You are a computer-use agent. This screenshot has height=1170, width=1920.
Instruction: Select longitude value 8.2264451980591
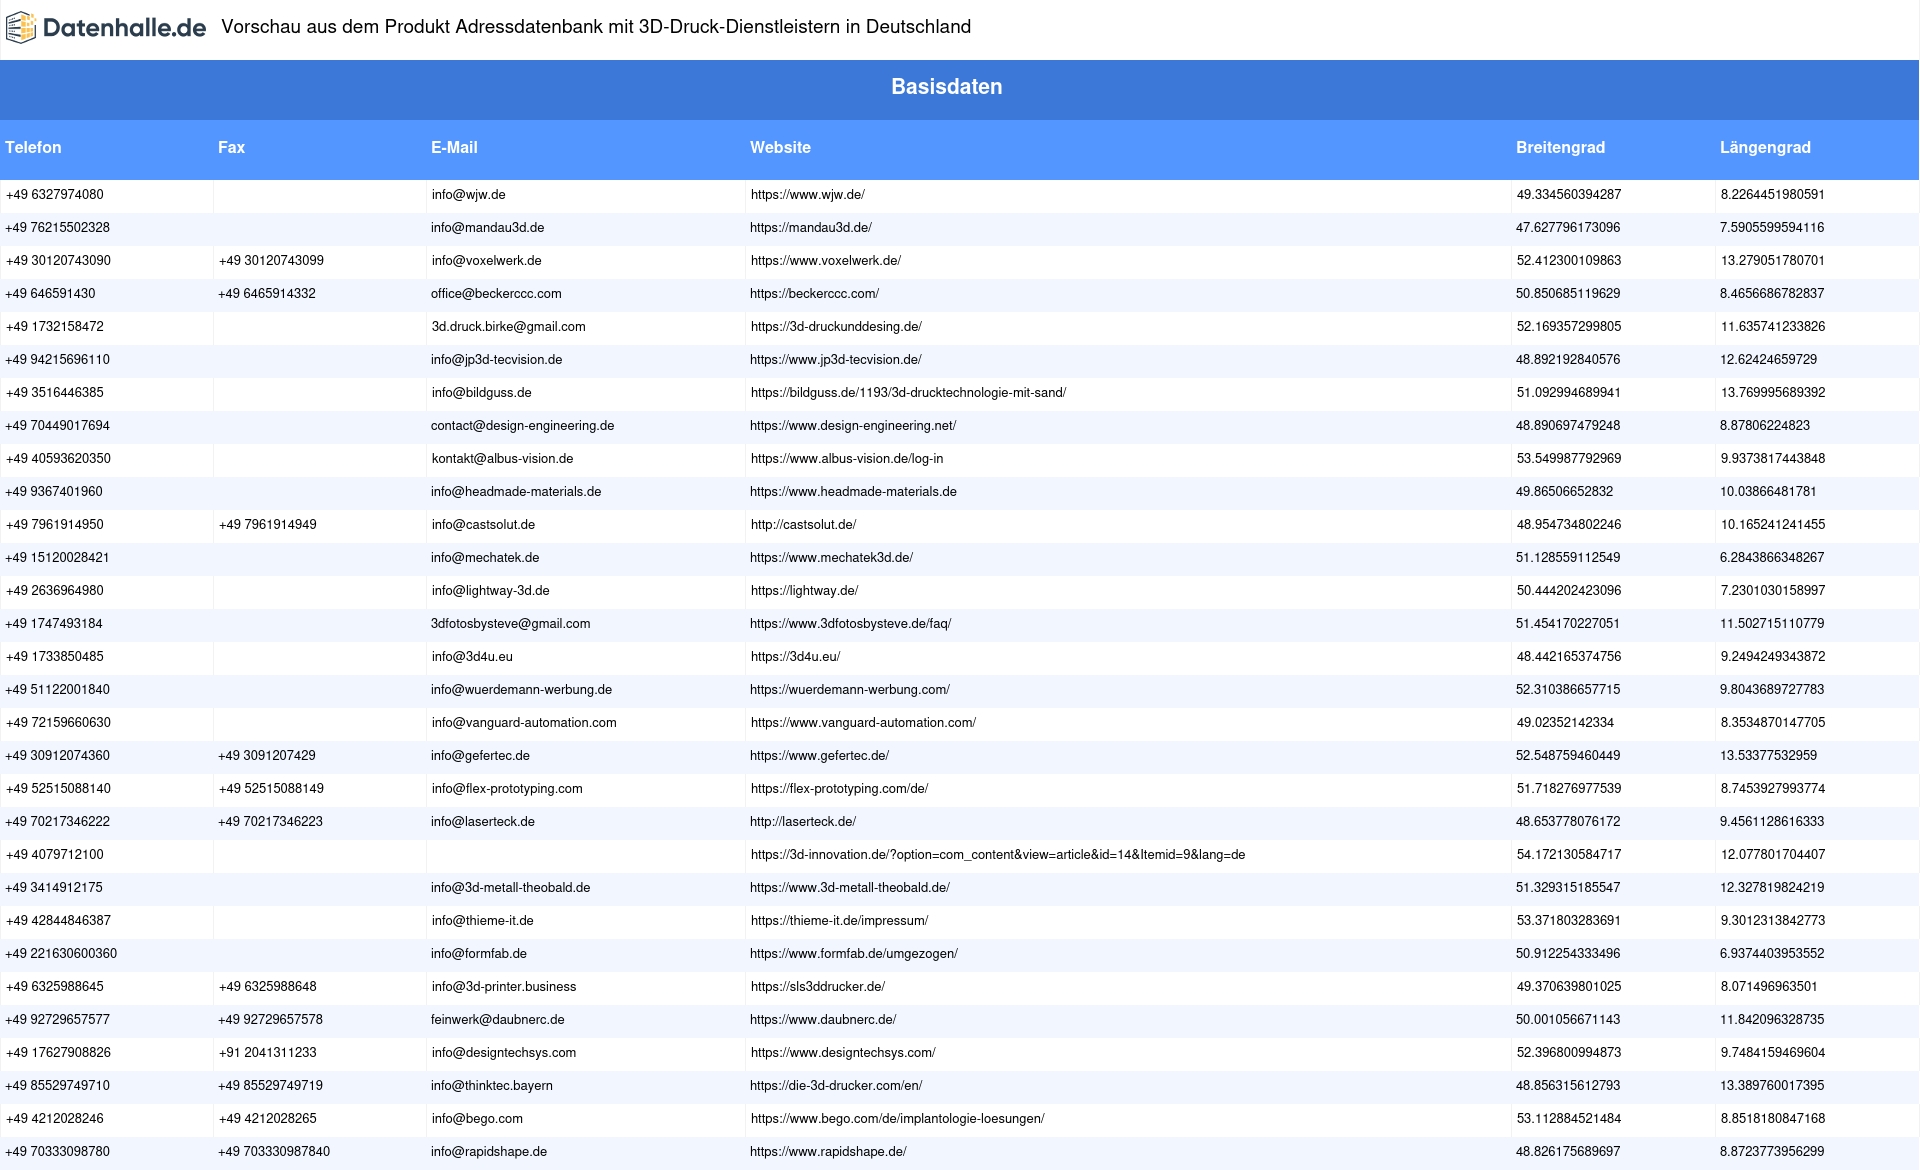(x=1773, y=195)
